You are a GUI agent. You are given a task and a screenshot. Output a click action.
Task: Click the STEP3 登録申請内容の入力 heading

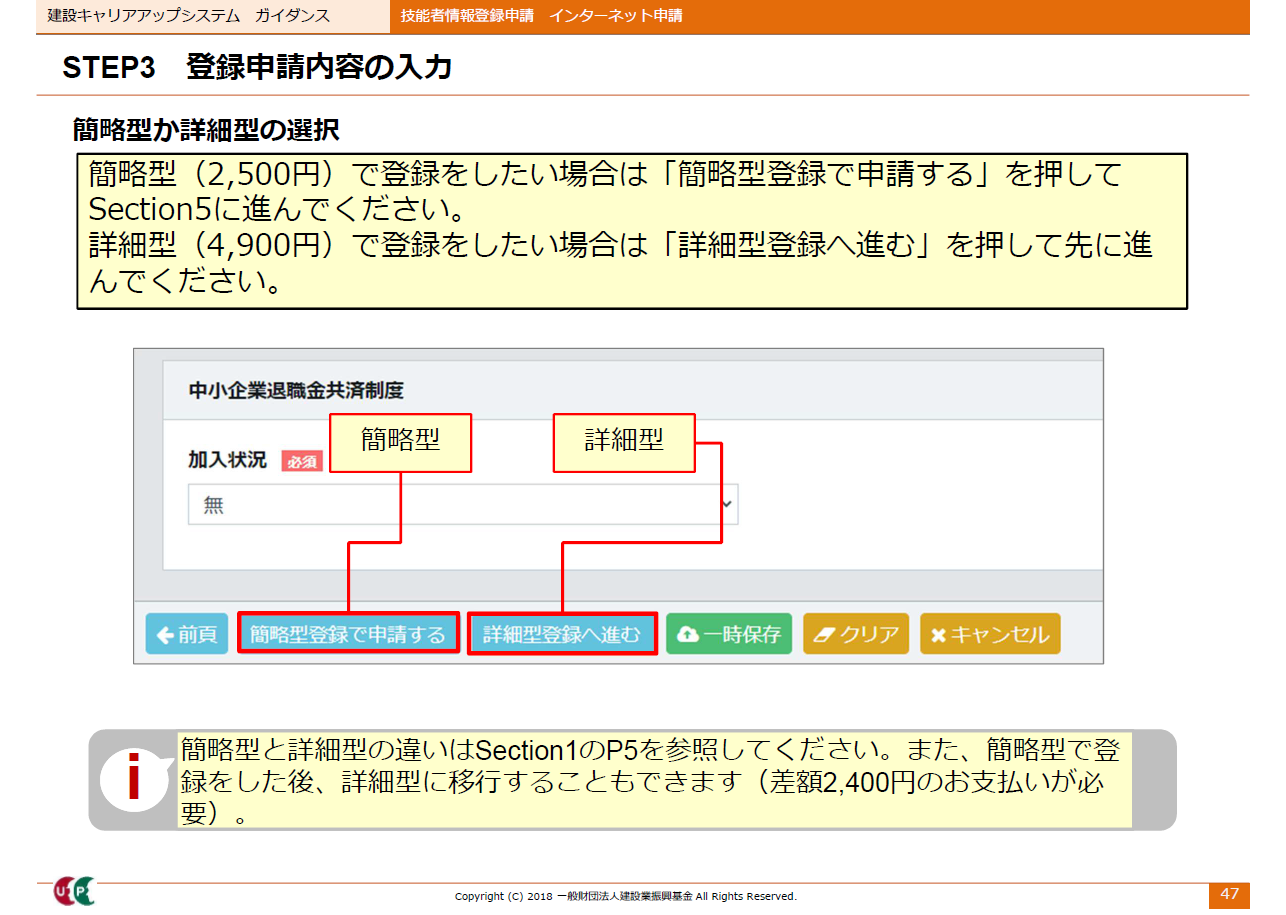point(257,67)
